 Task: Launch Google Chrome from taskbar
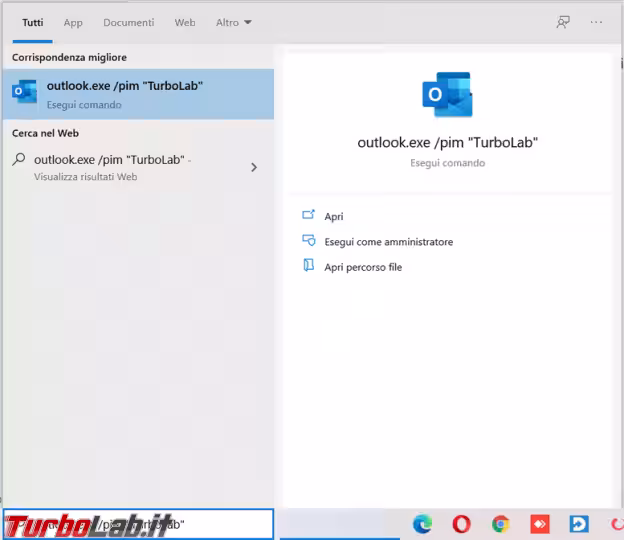(x=501, y=524)
